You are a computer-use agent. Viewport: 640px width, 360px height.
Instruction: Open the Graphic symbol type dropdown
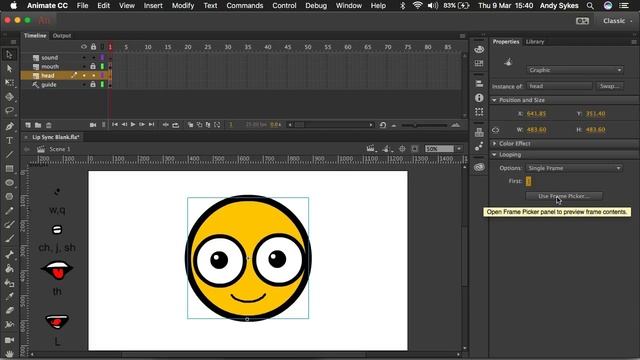pyautogui.click(x=575, y=70)
